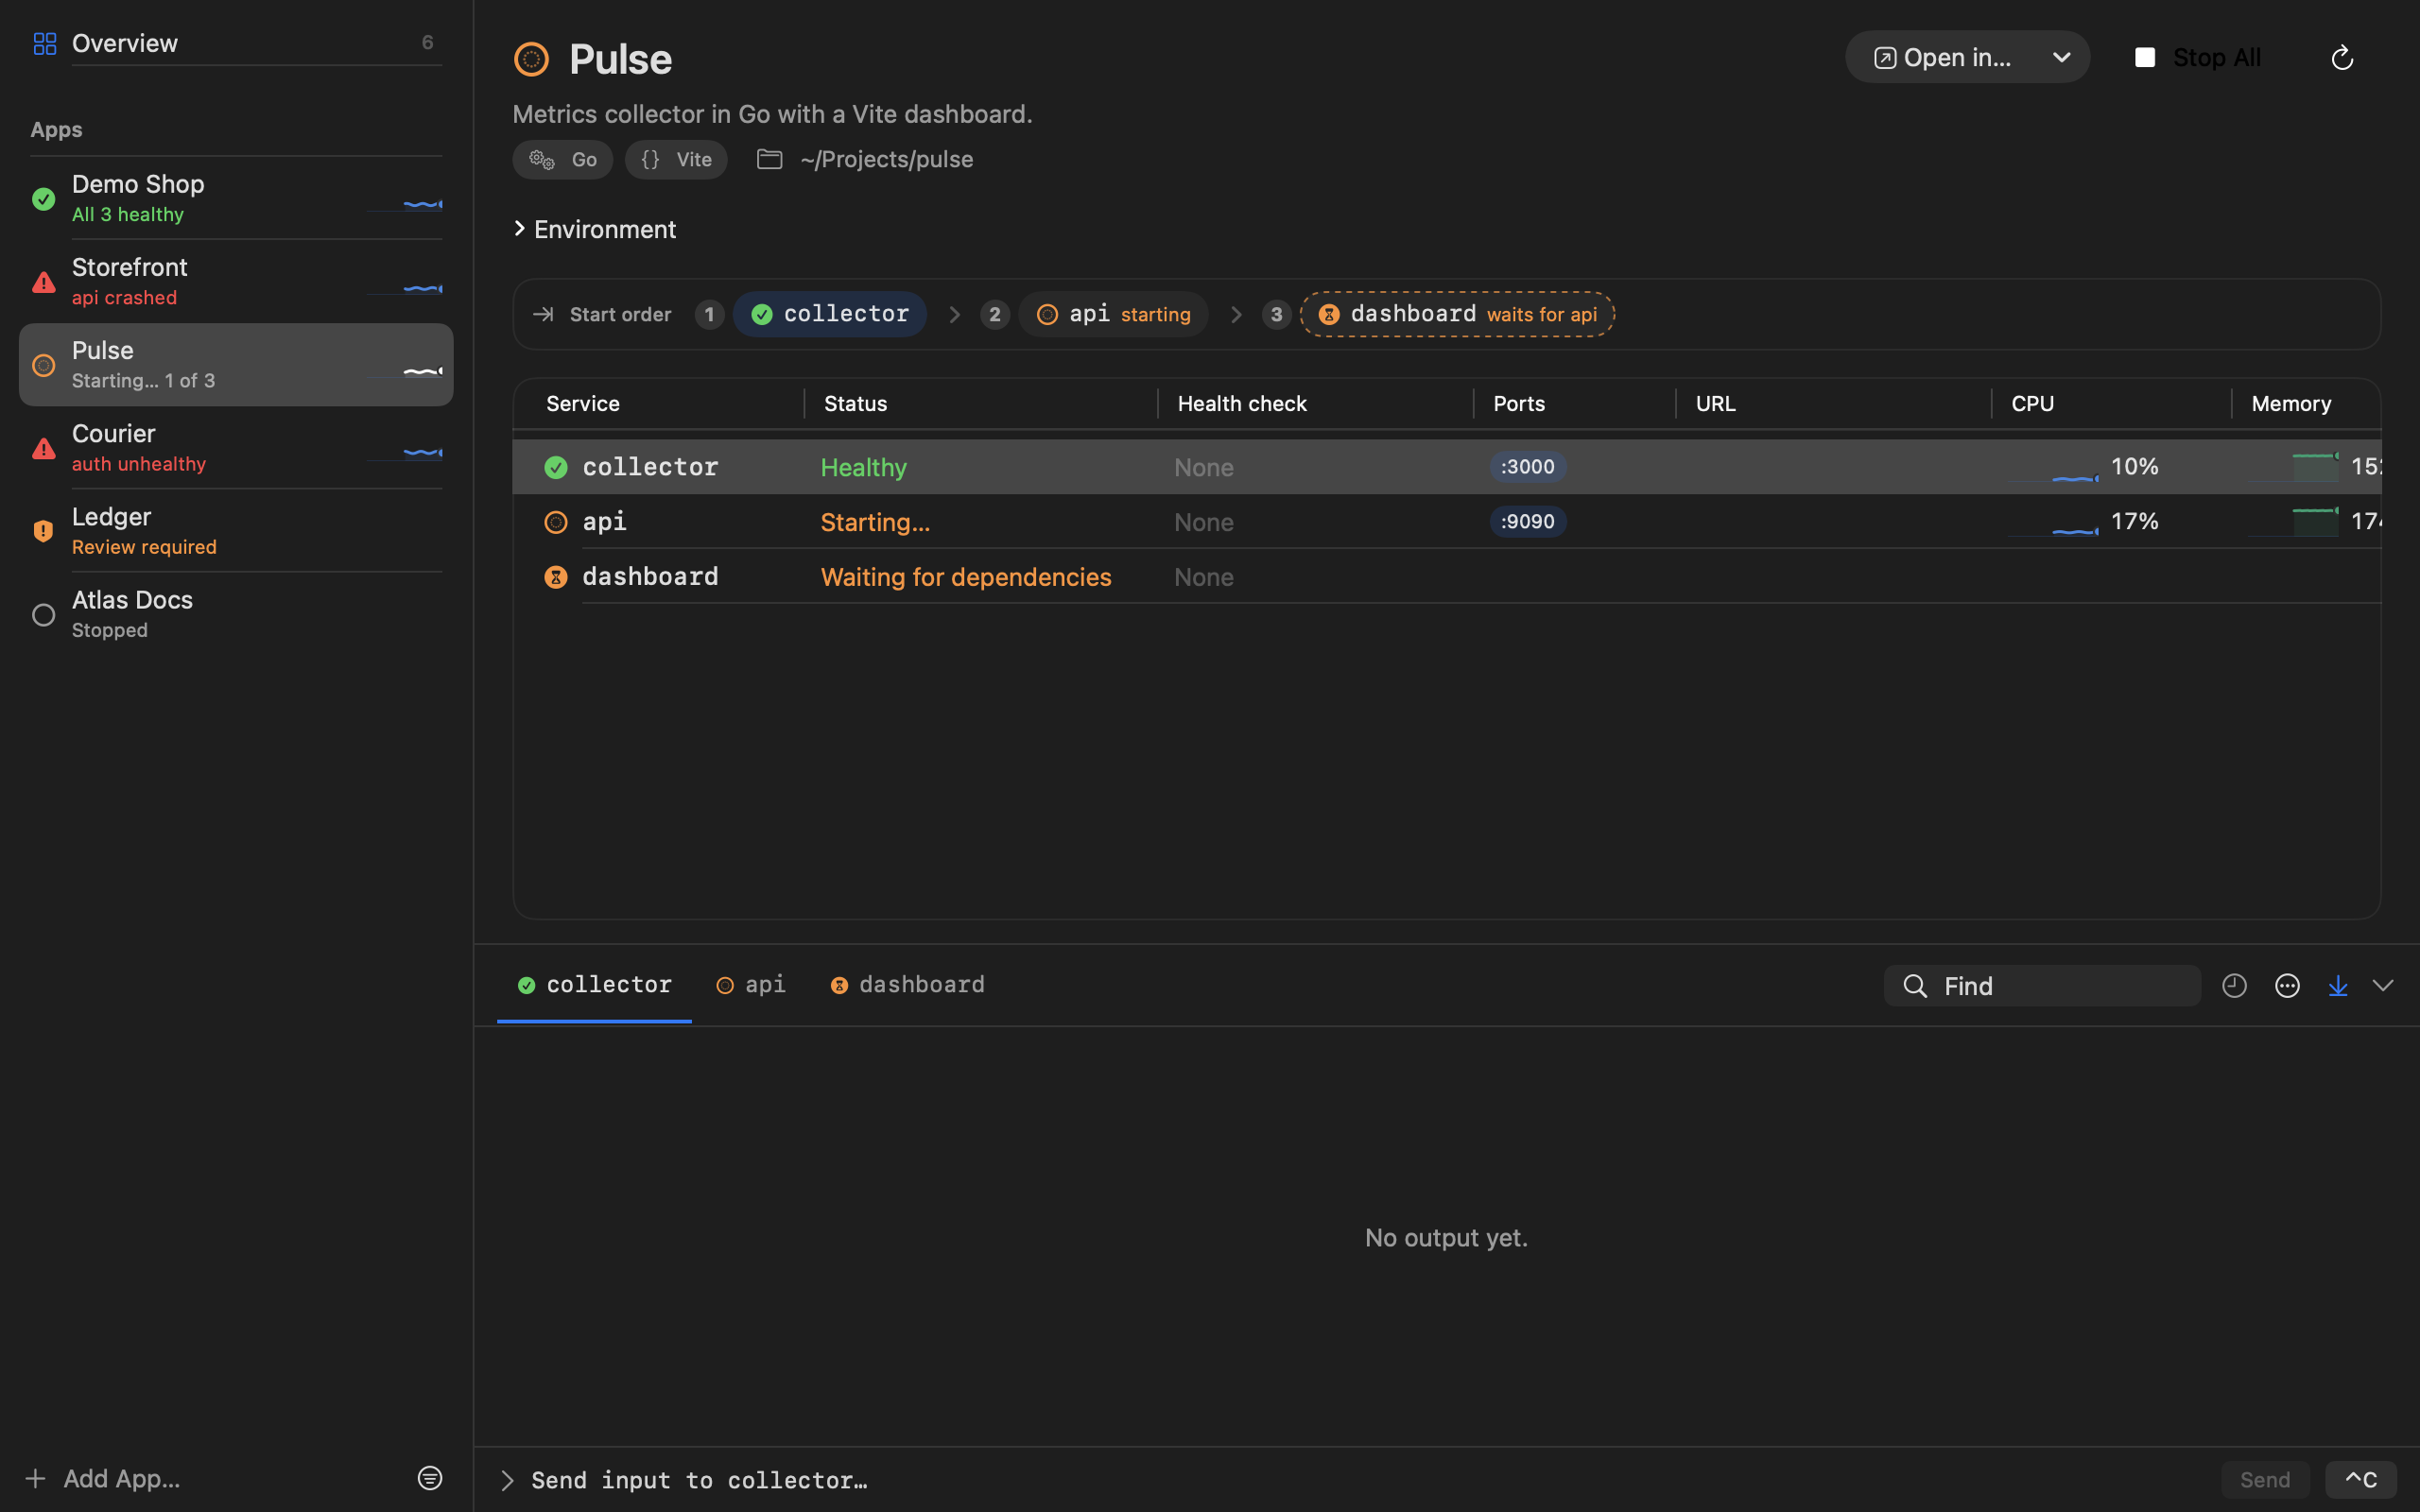Screen dimensions: 2420x1512
Task: Click Demo Shop sparkline graph
Action: (405, 204)
